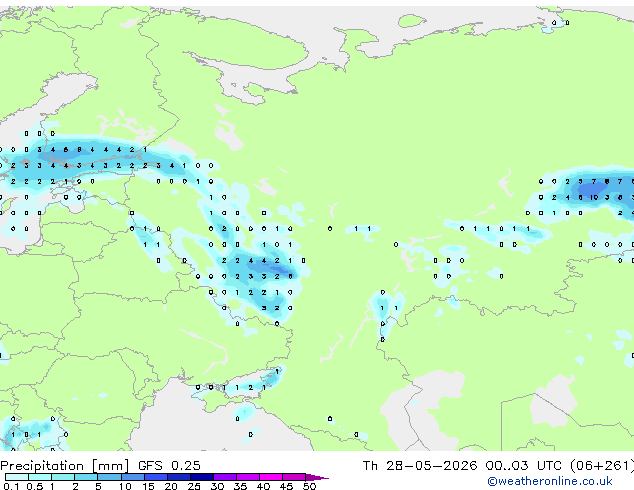Viewport: 634px width, 490px height.
Task: Select the 35–40 mm legend color swatch
Action: coord(248,477)
